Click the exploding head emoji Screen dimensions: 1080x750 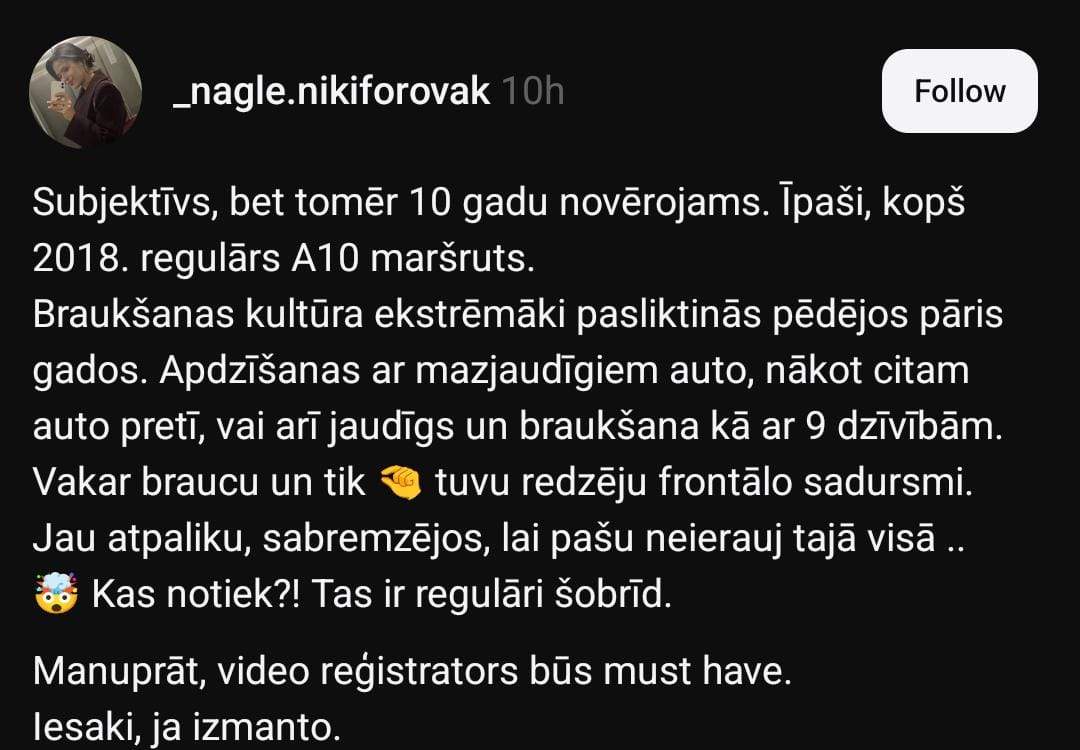click(56, 594)
